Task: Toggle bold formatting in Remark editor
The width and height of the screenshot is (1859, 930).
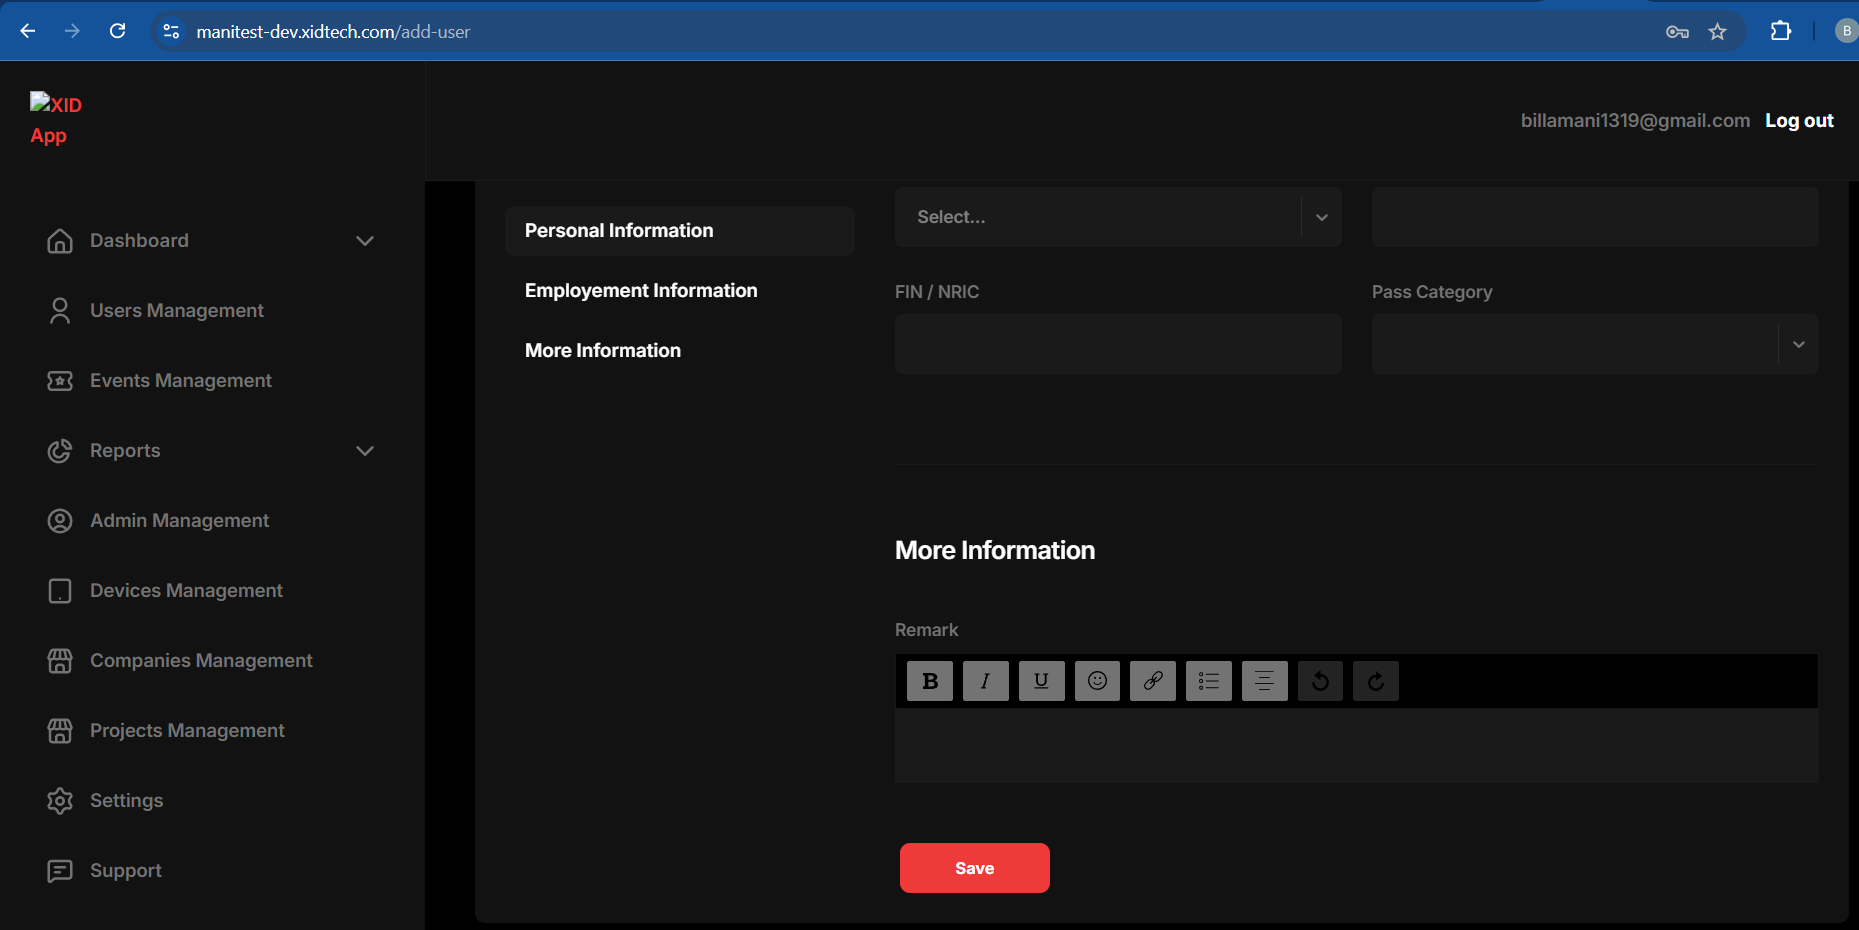Action: 930,681
